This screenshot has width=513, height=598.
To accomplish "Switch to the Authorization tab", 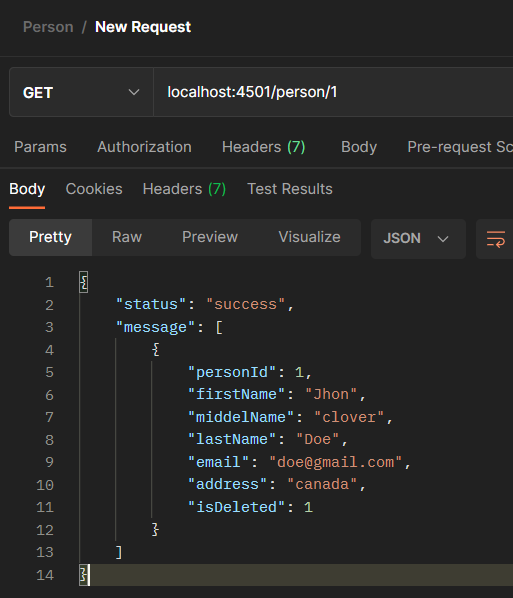I will [x=144, y=147].
